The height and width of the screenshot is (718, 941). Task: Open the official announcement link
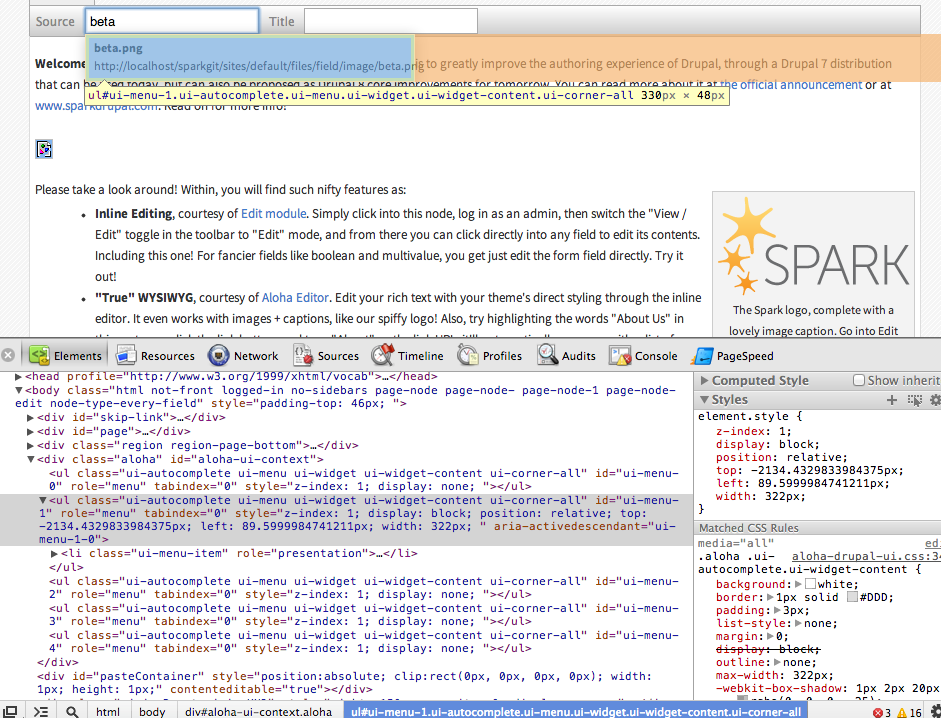coord(791,85)
